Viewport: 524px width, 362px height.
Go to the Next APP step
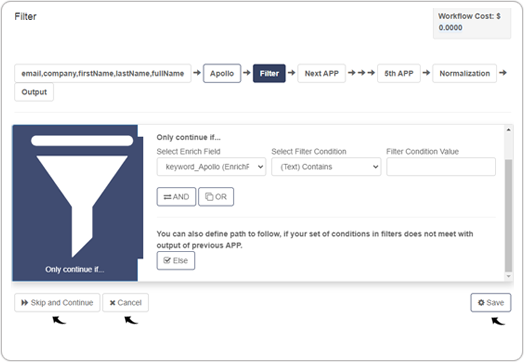tap(321, 74)
